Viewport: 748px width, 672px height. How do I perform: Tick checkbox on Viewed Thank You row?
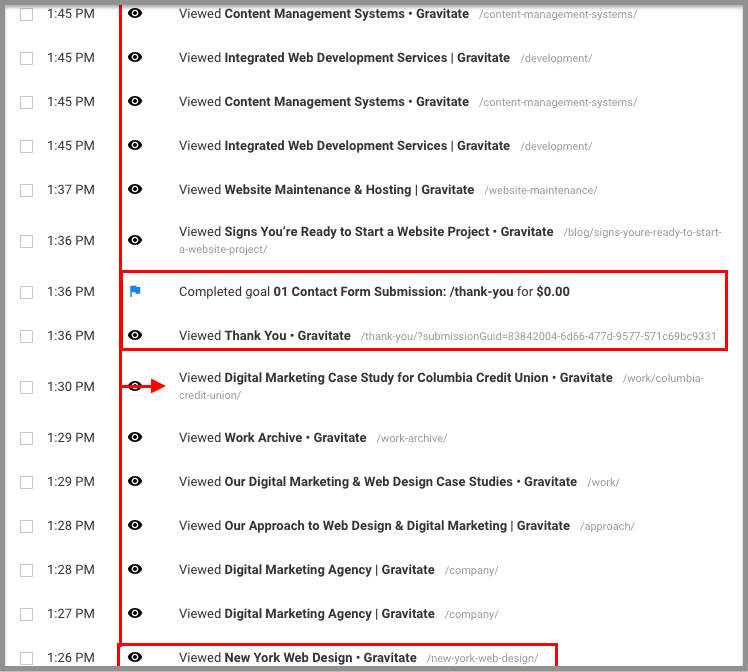[x=26, y=336]
